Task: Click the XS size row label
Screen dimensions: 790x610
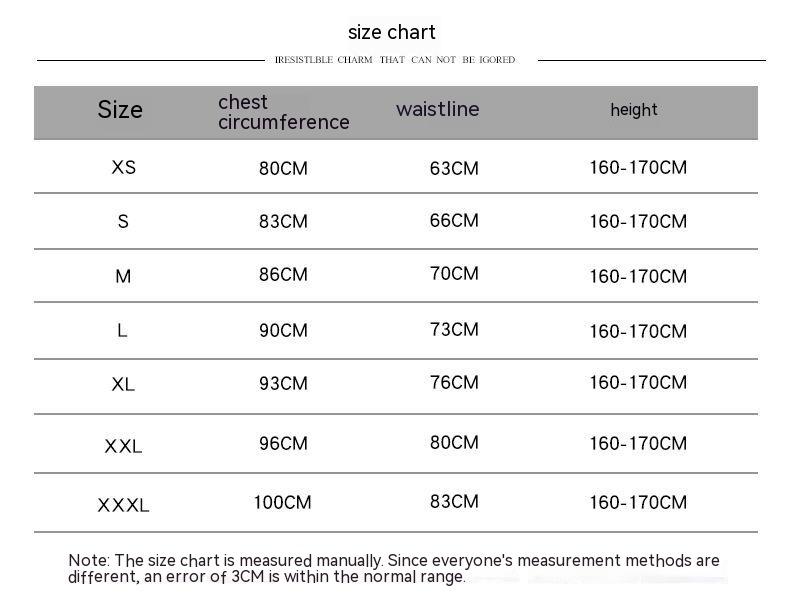Action: click(x=123, y=167)
